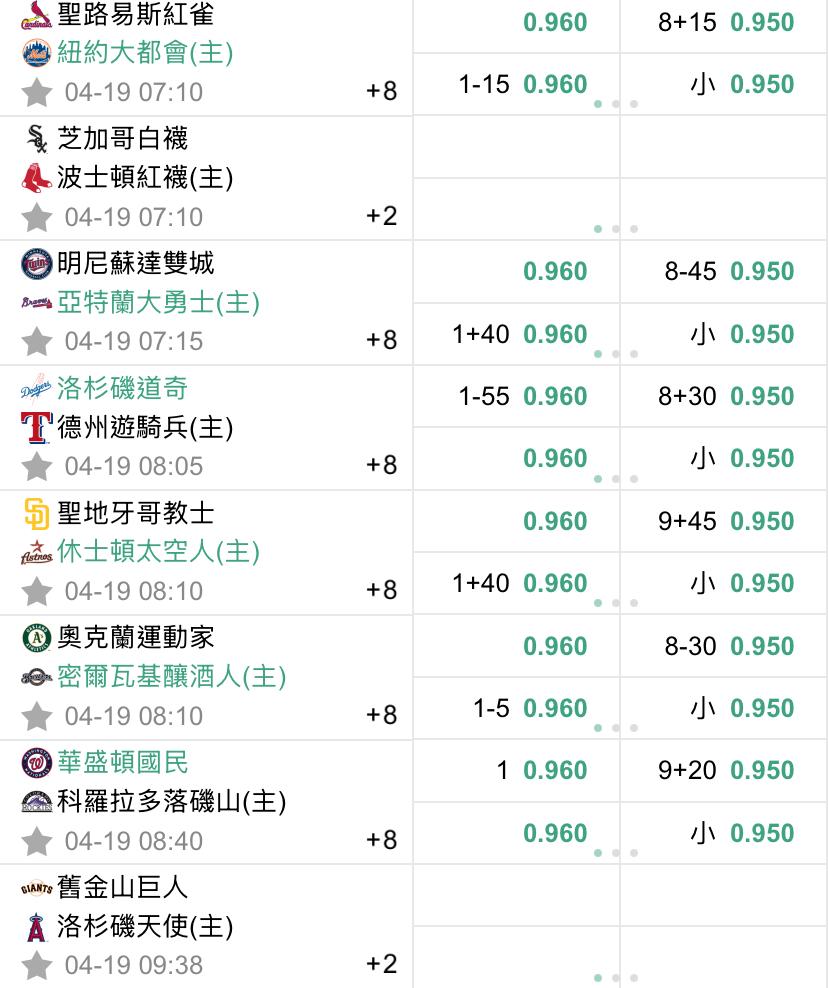Click the Chicago White Sox logo
Screen dimensions: 828x988
(37, 139)
